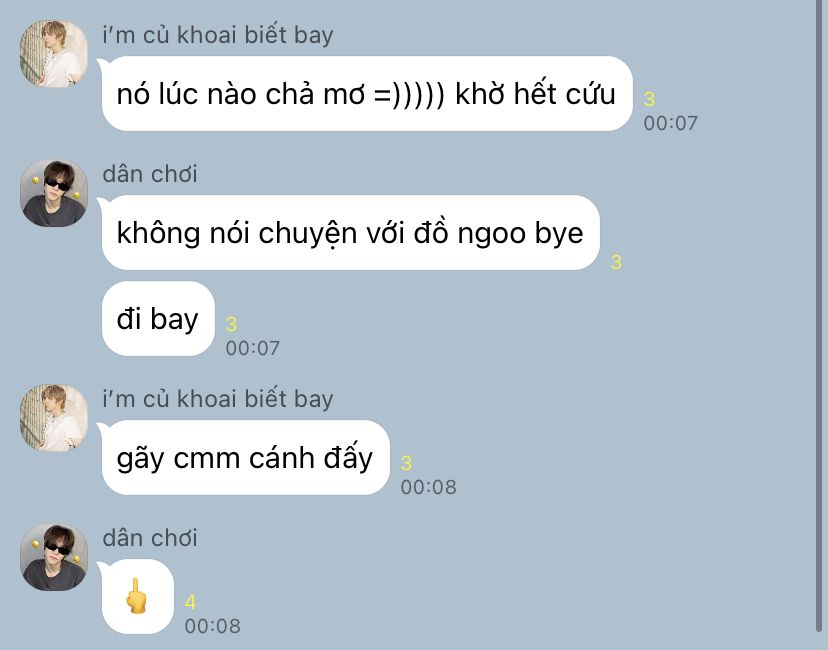Image resolution: width=828 pixels, height=650 pixels.
Task: Click dân chơi name above "không nói chuyện" message
Action: pos(150,174)
